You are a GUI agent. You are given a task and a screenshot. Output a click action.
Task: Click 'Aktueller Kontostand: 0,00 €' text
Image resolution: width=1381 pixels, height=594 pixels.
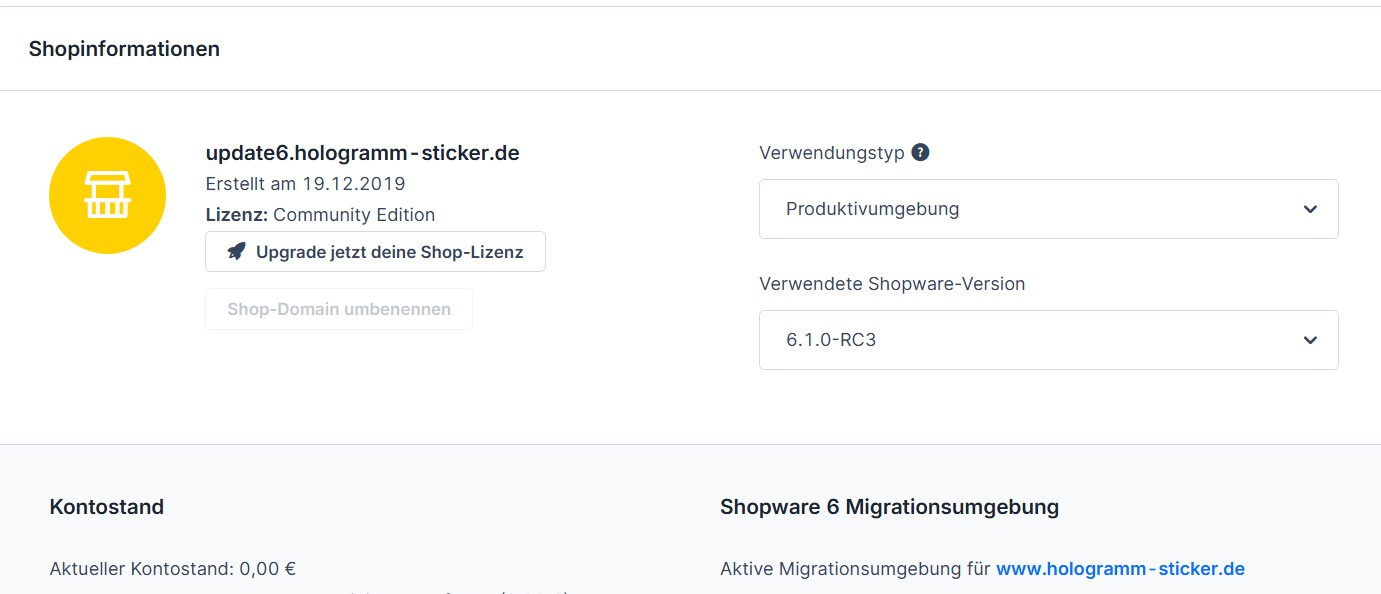click(173, 569)
